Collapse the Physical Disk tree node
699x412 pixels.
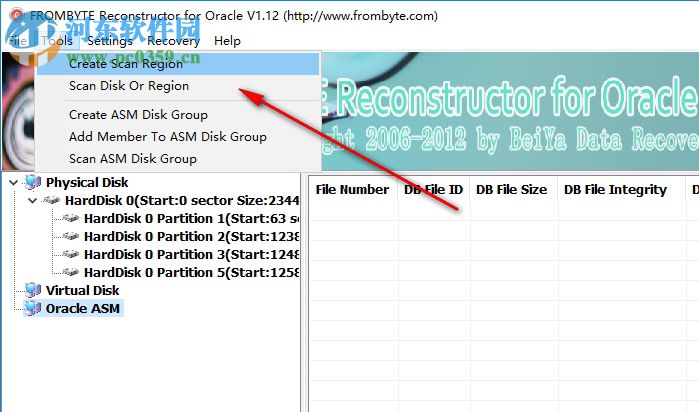coord(14,182)
